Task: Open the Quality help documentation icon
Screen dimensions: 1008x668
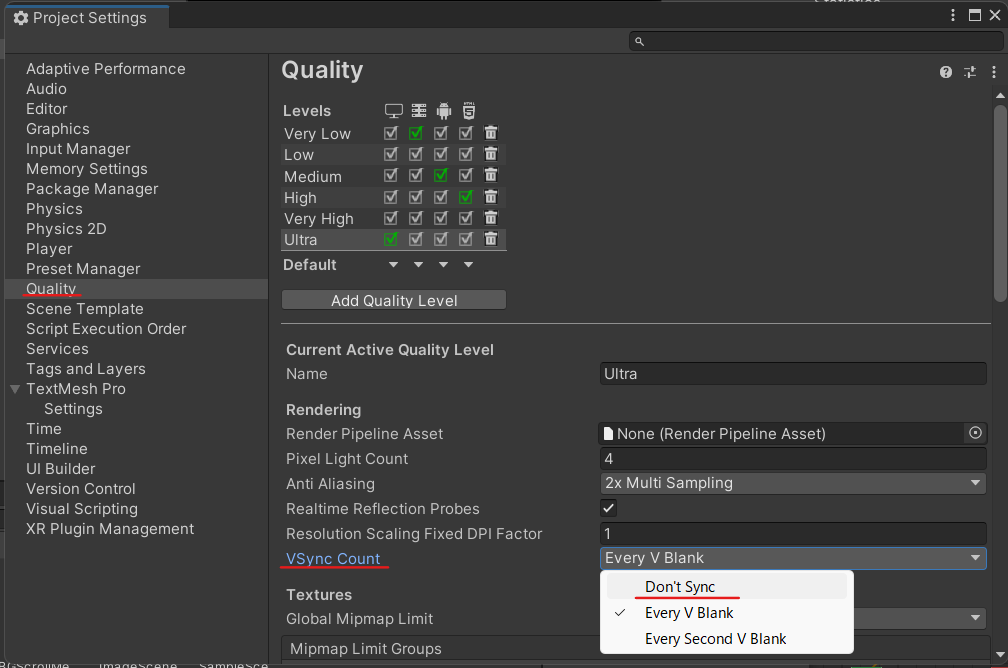Action: click(x=946, y=72)
